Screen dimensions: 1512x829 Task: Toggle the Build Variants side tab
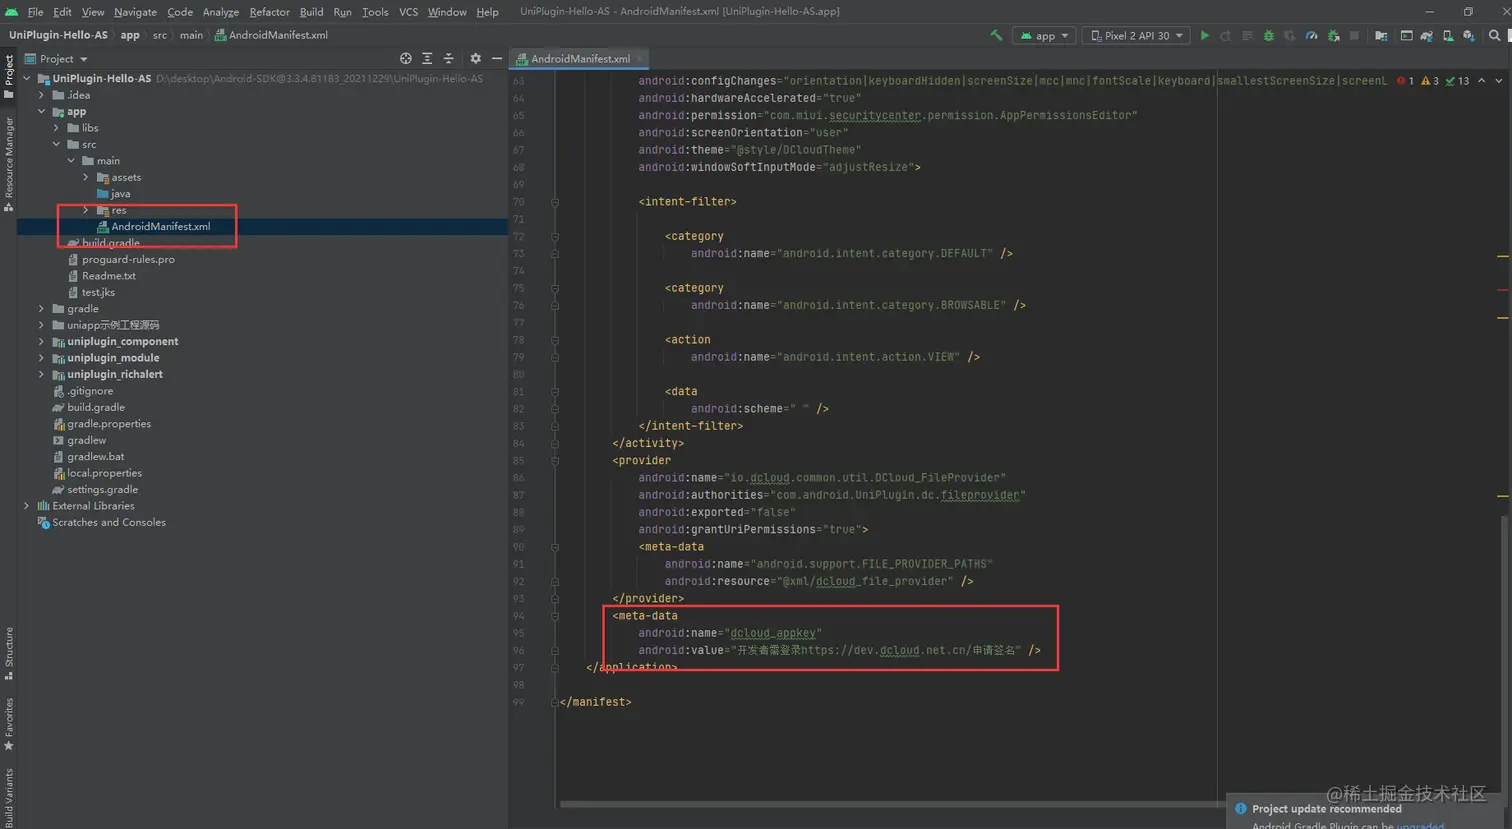(x=9, y=797)
